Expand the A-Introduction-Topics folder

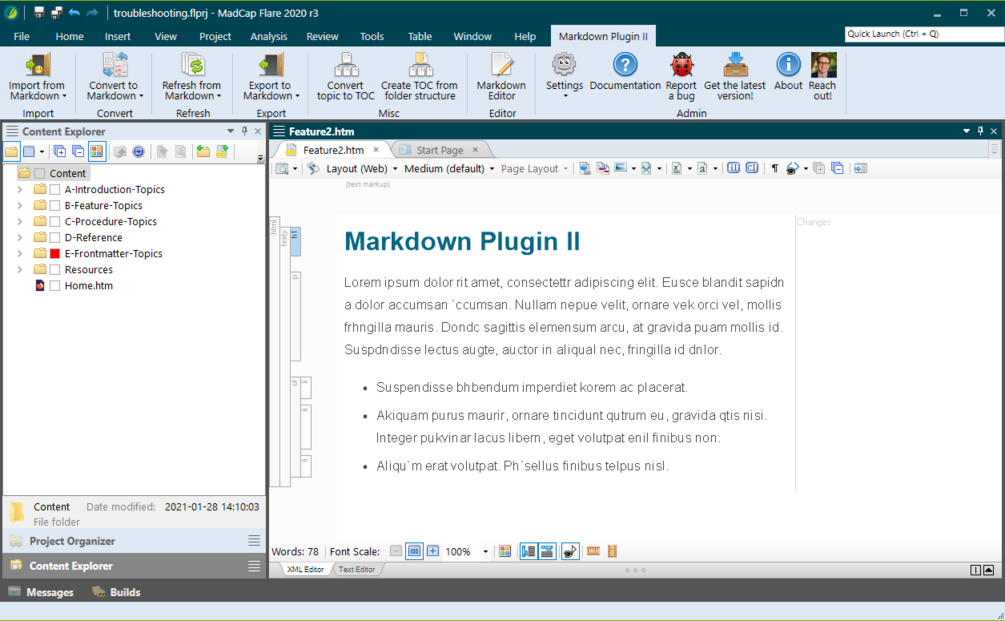tap(19, 190)
